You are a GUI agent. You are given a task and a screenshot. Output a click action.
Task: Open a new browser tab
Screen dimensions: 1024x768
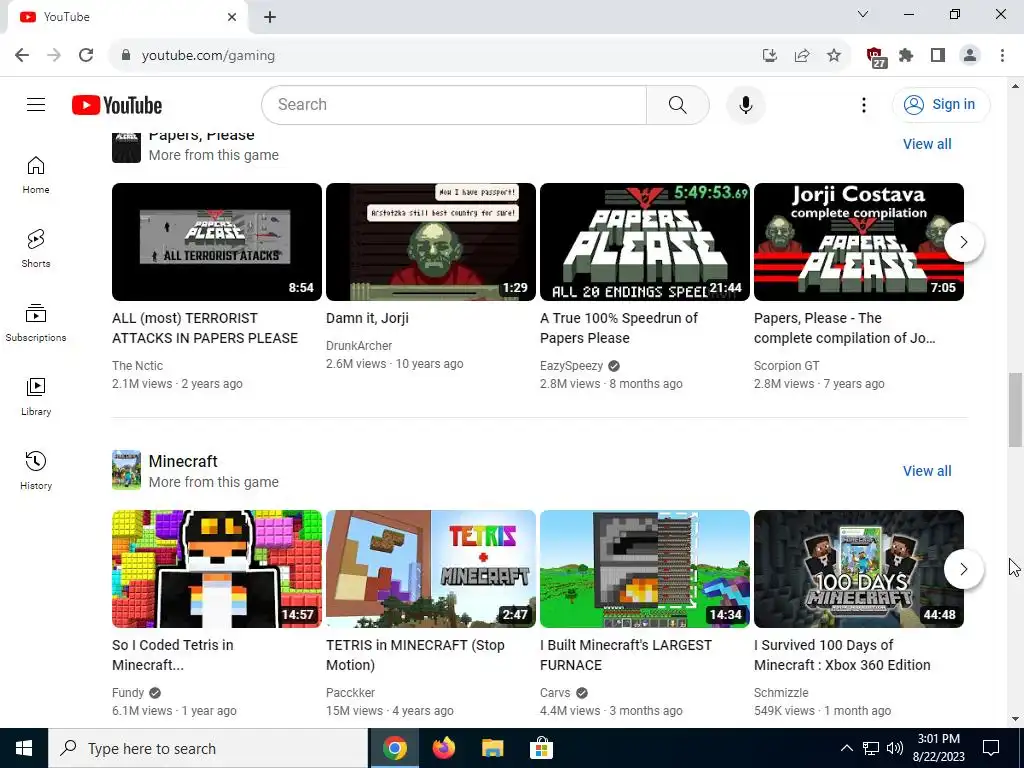[x=270, y=17]
